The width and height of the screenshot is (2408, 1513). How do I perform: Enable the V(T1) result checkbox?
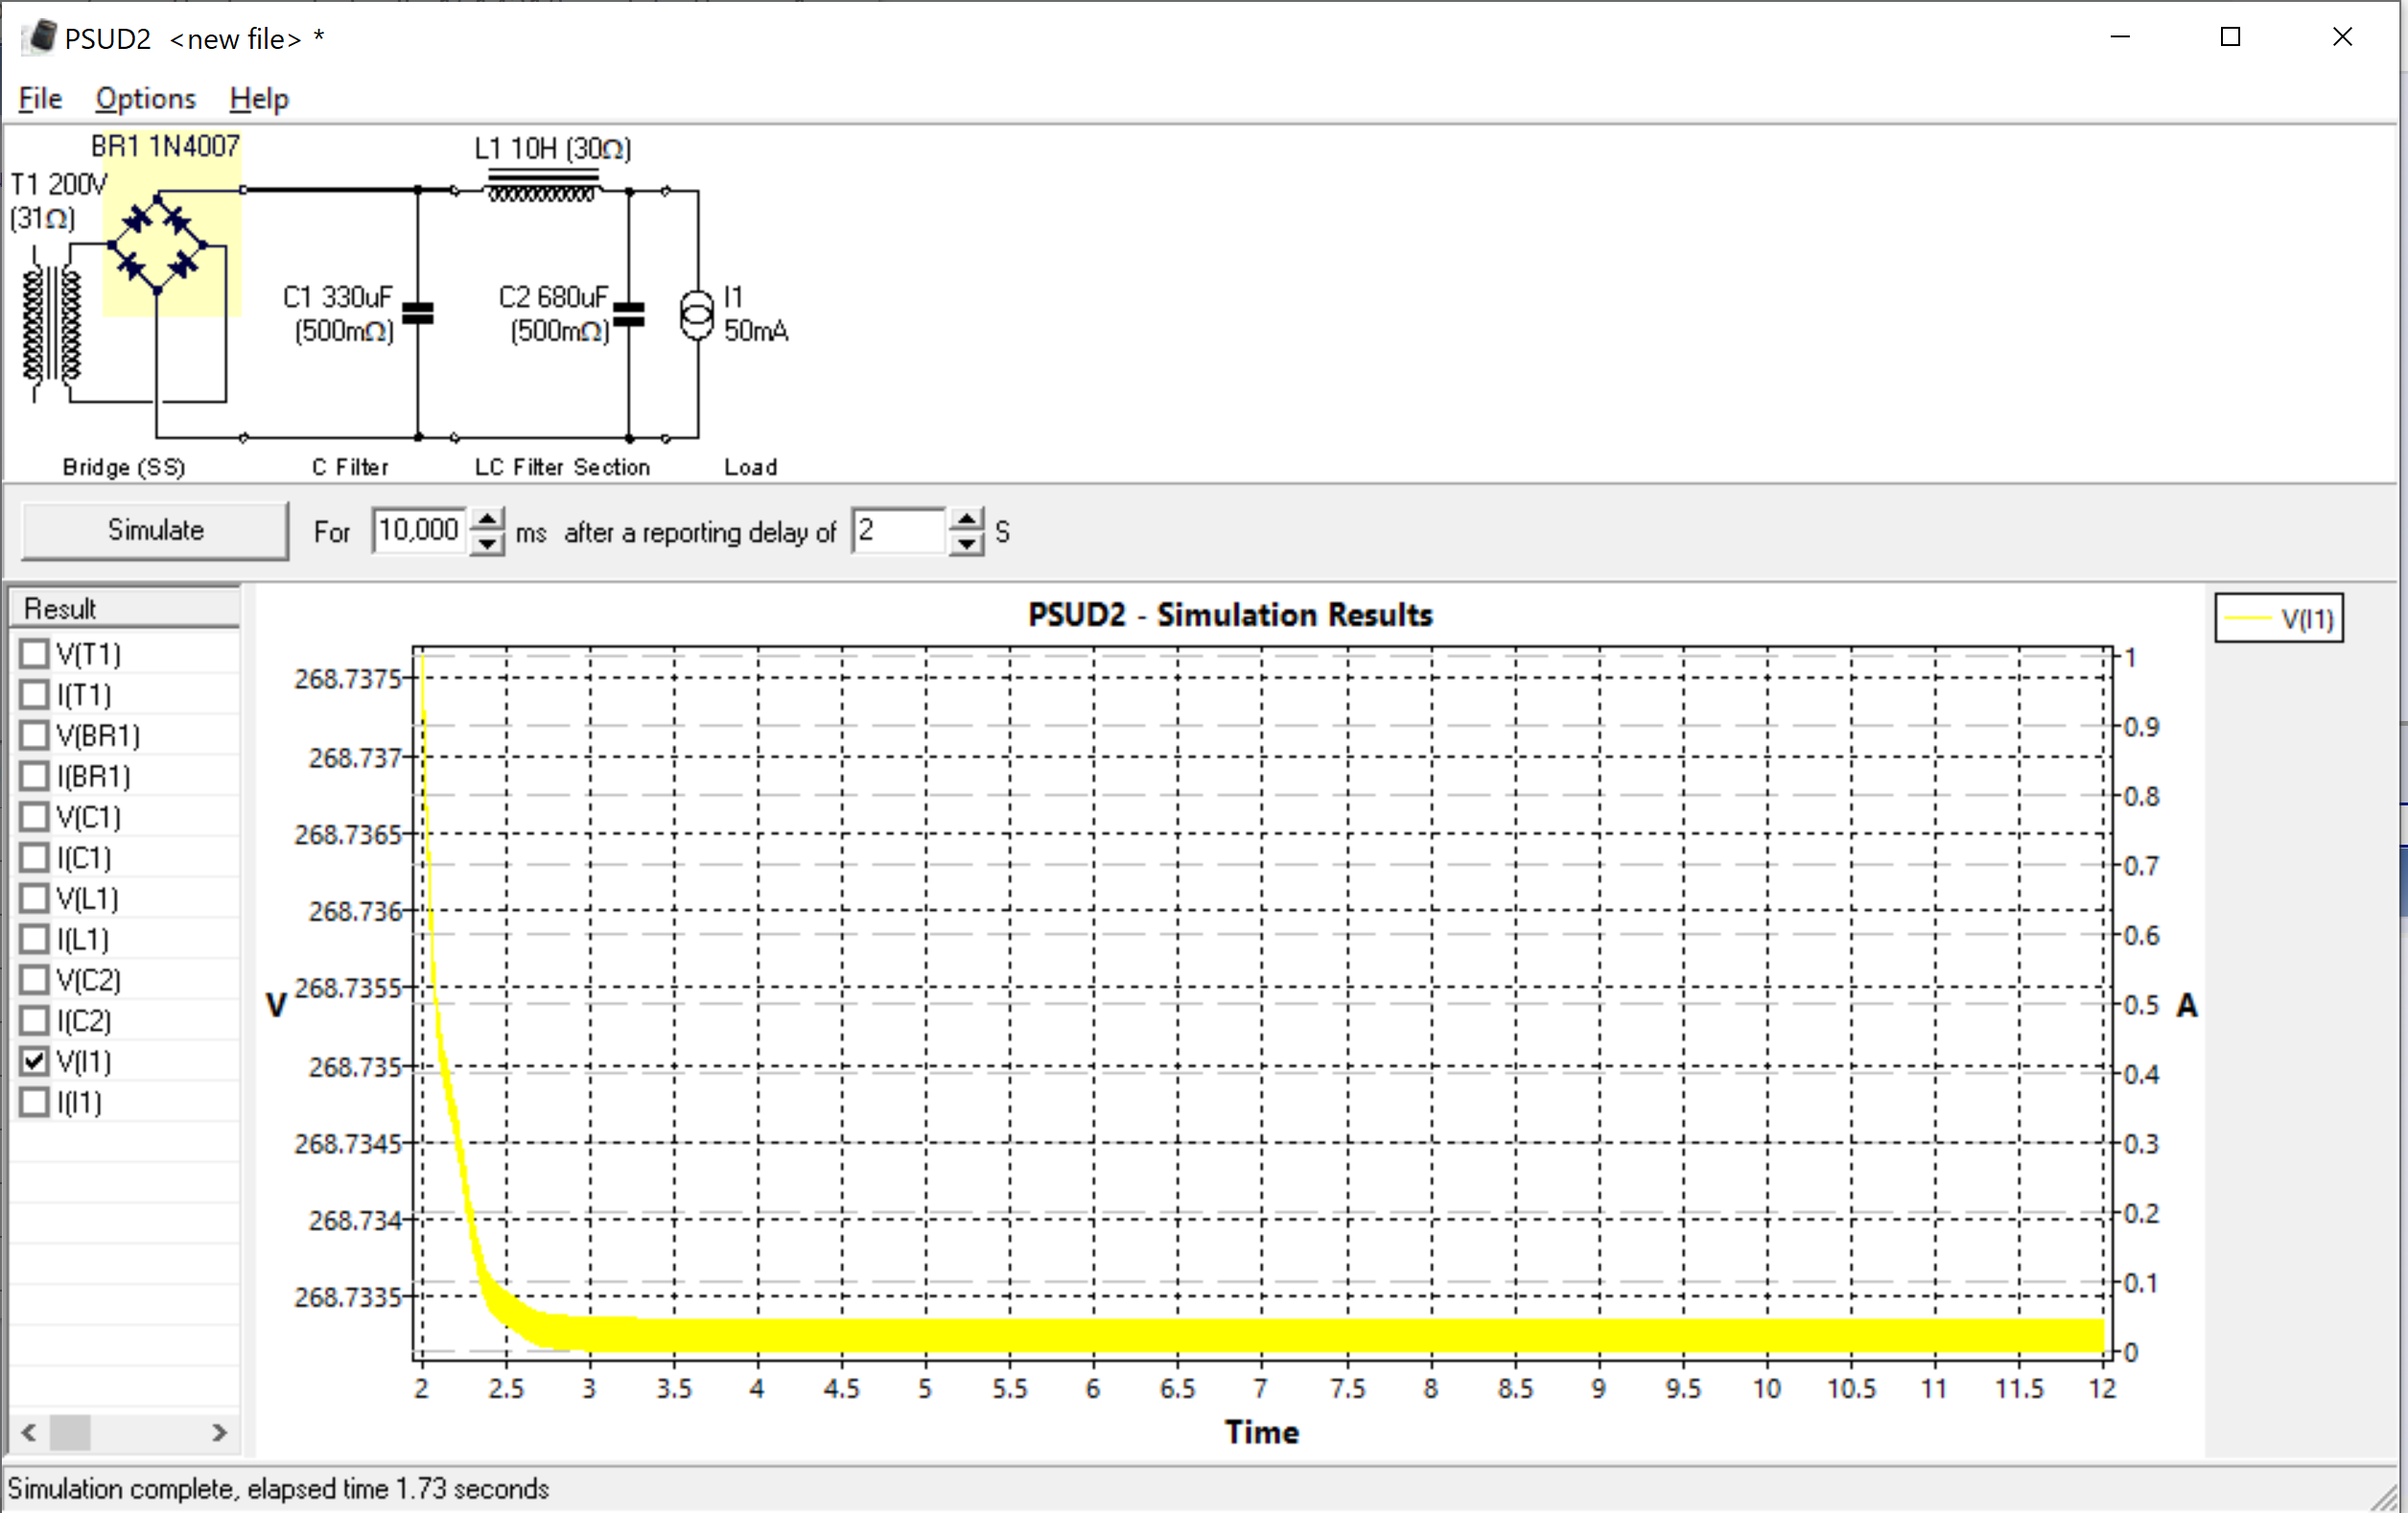(x=34, y=654)
